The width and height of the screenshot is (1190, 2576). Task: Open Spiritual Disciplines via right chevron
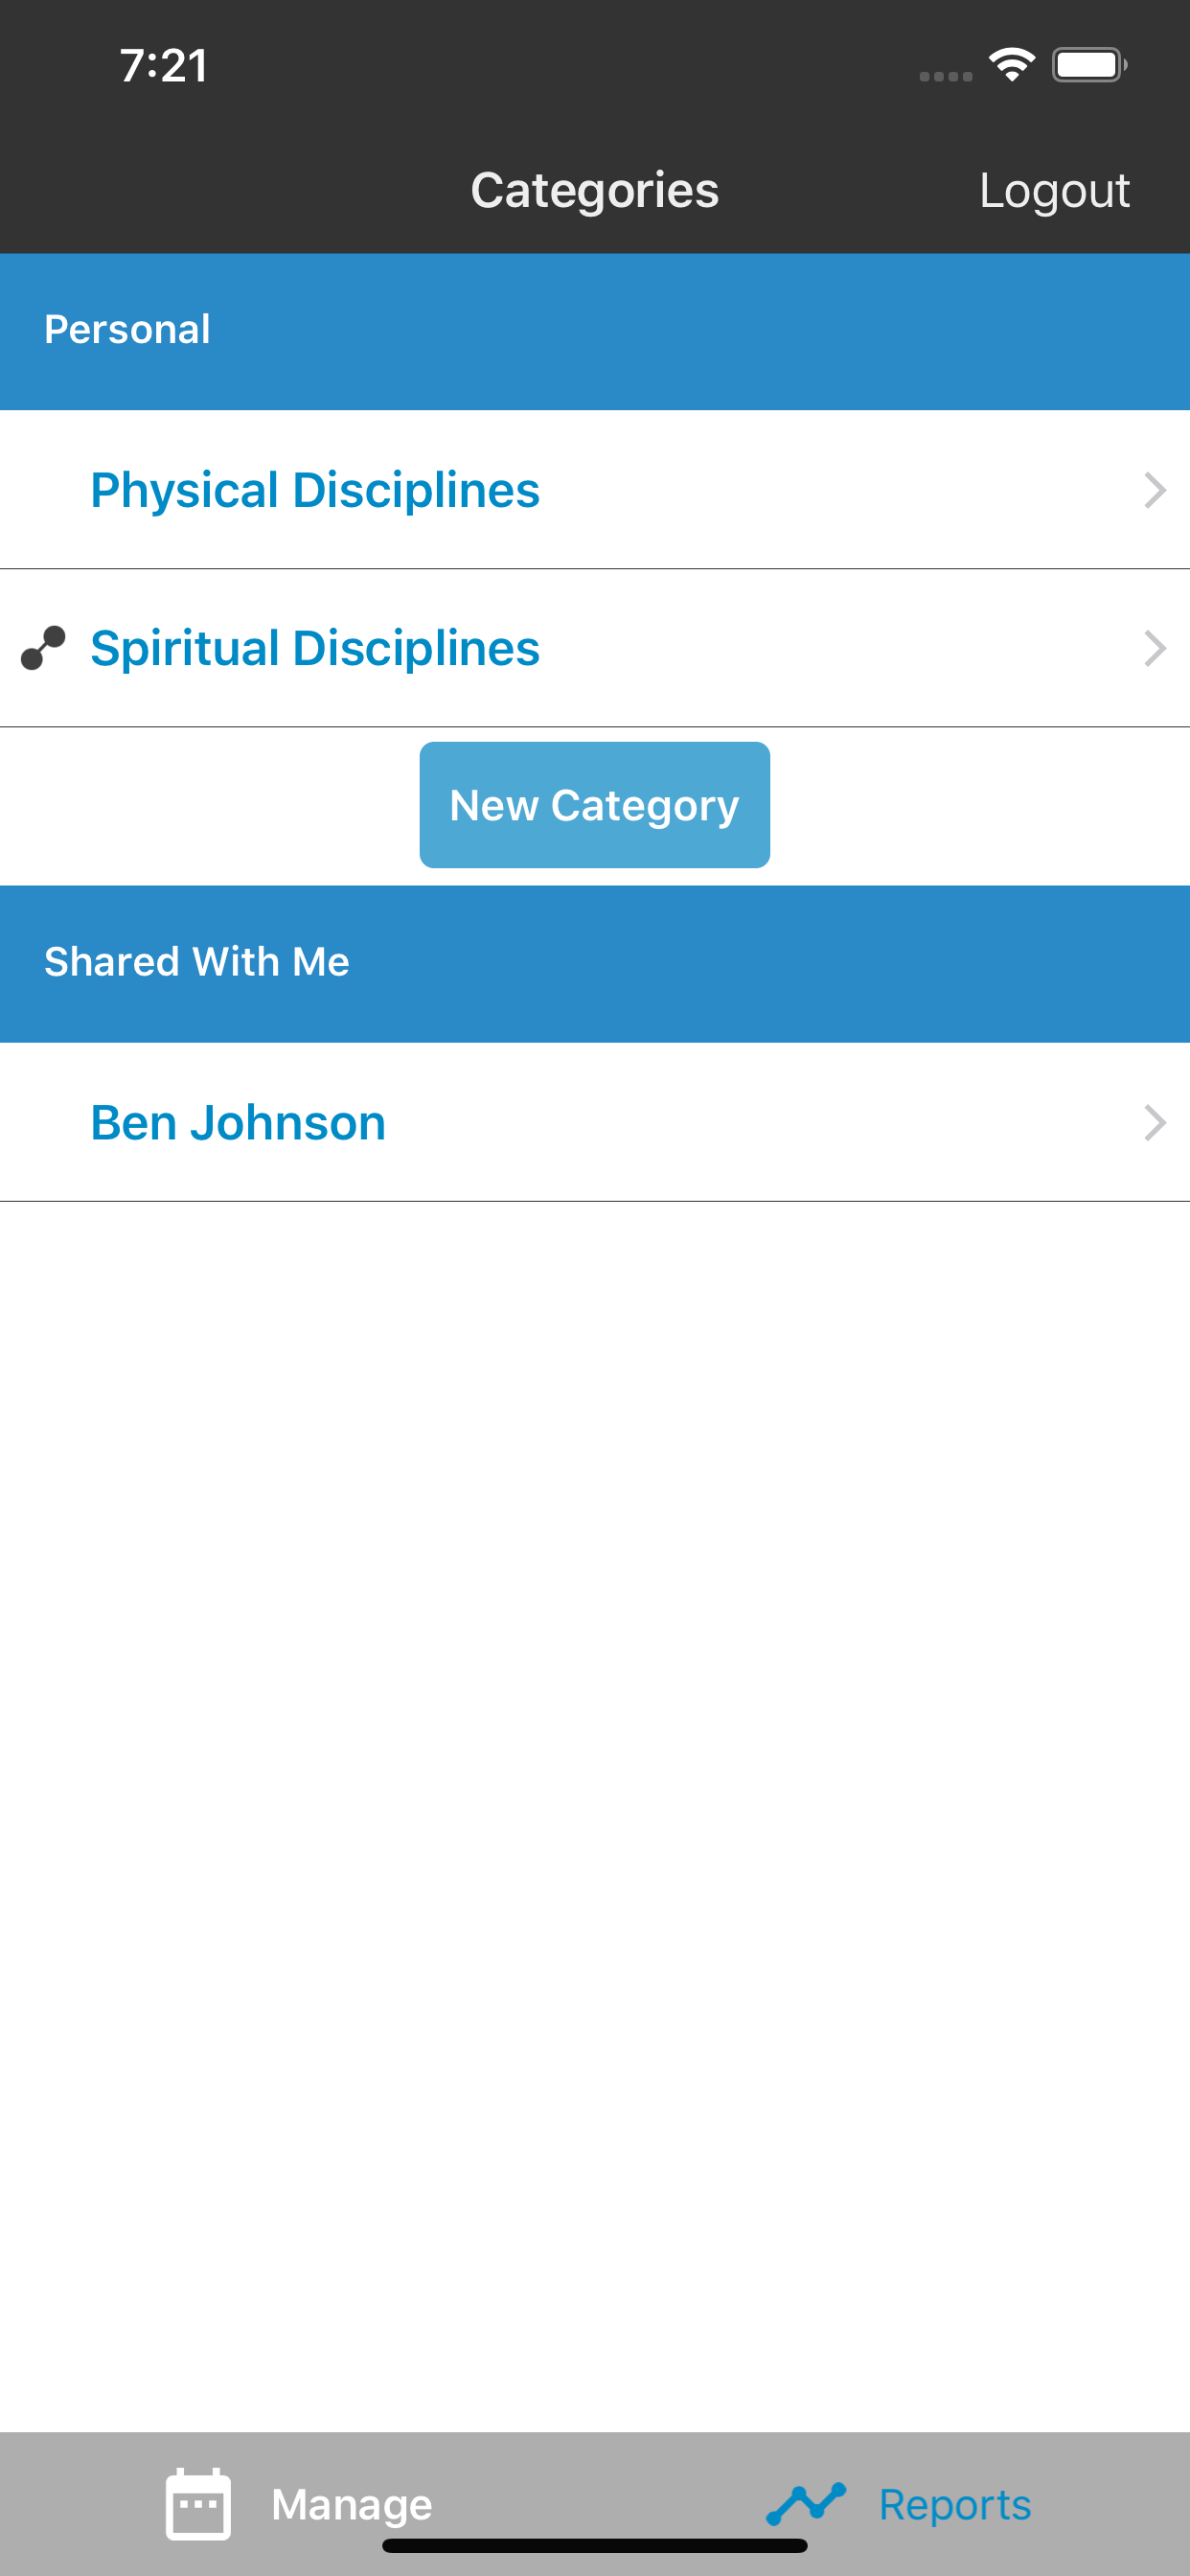coord(1155,648)
